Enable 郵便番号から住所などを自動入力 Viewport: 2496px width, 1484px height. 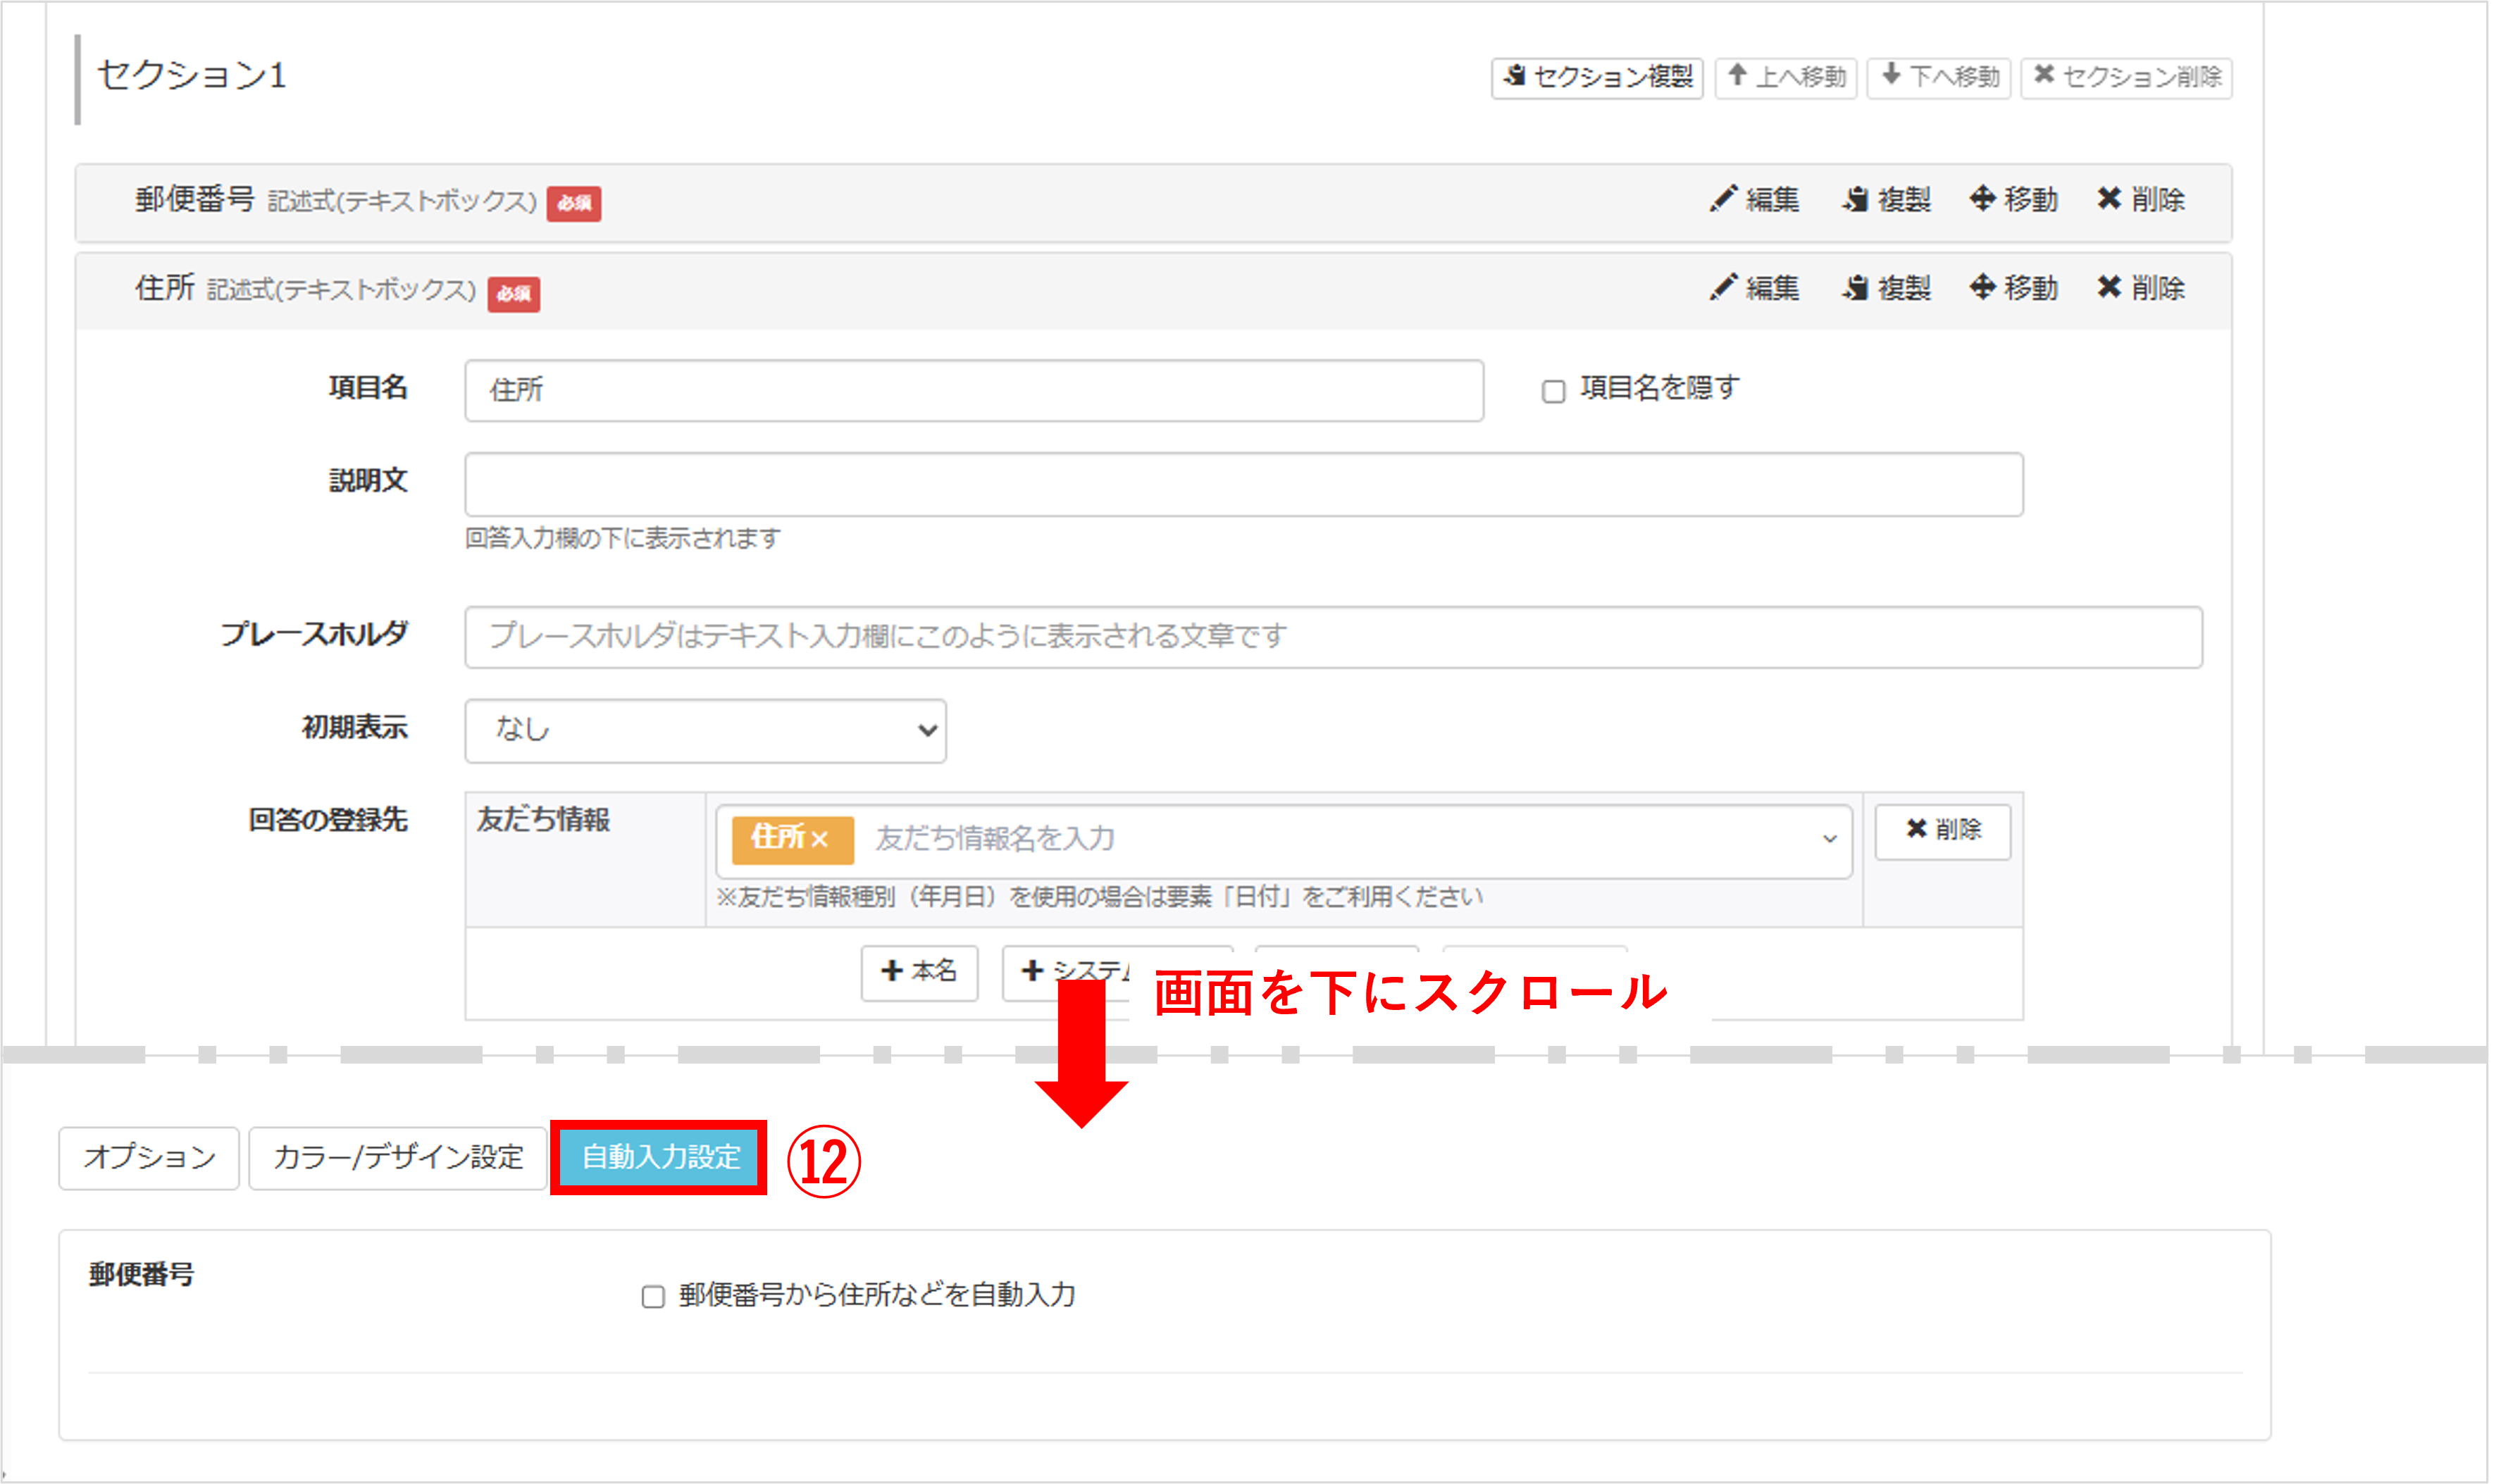(653, 1296)
